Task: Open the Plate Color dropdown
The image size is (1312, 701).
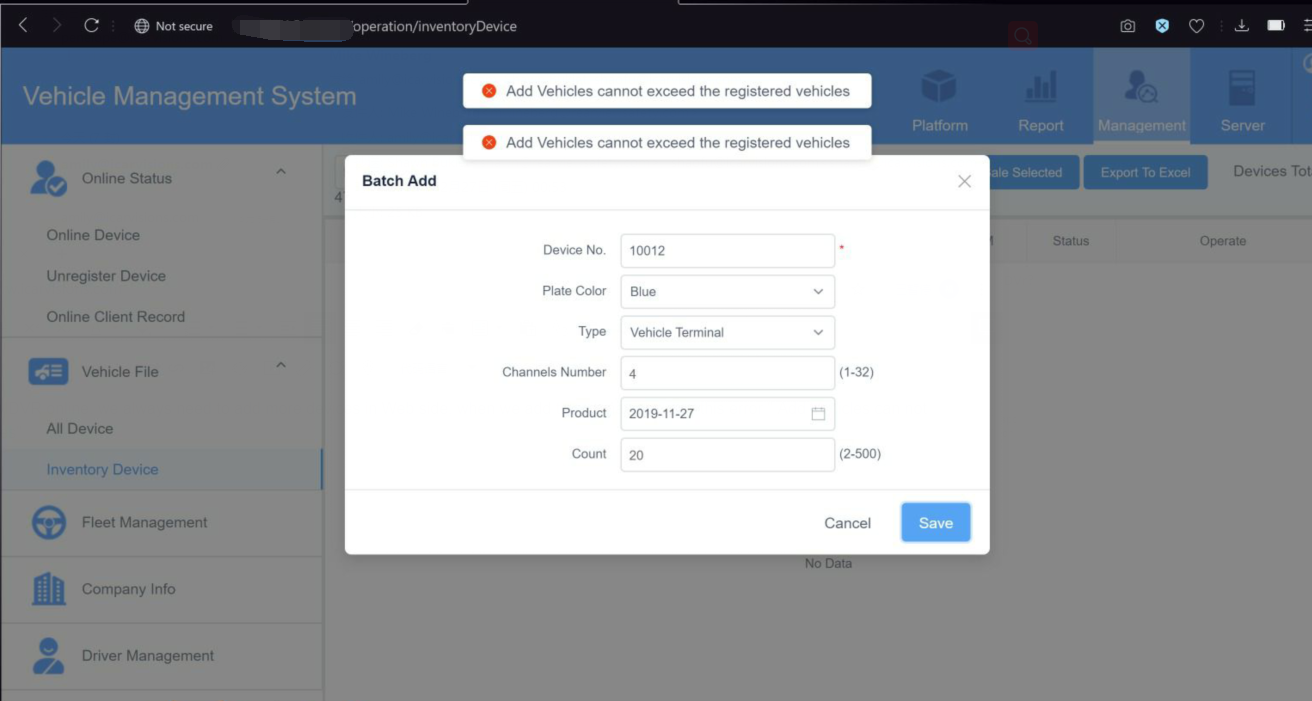Action: pyautogui.click(x=727, y=291)
